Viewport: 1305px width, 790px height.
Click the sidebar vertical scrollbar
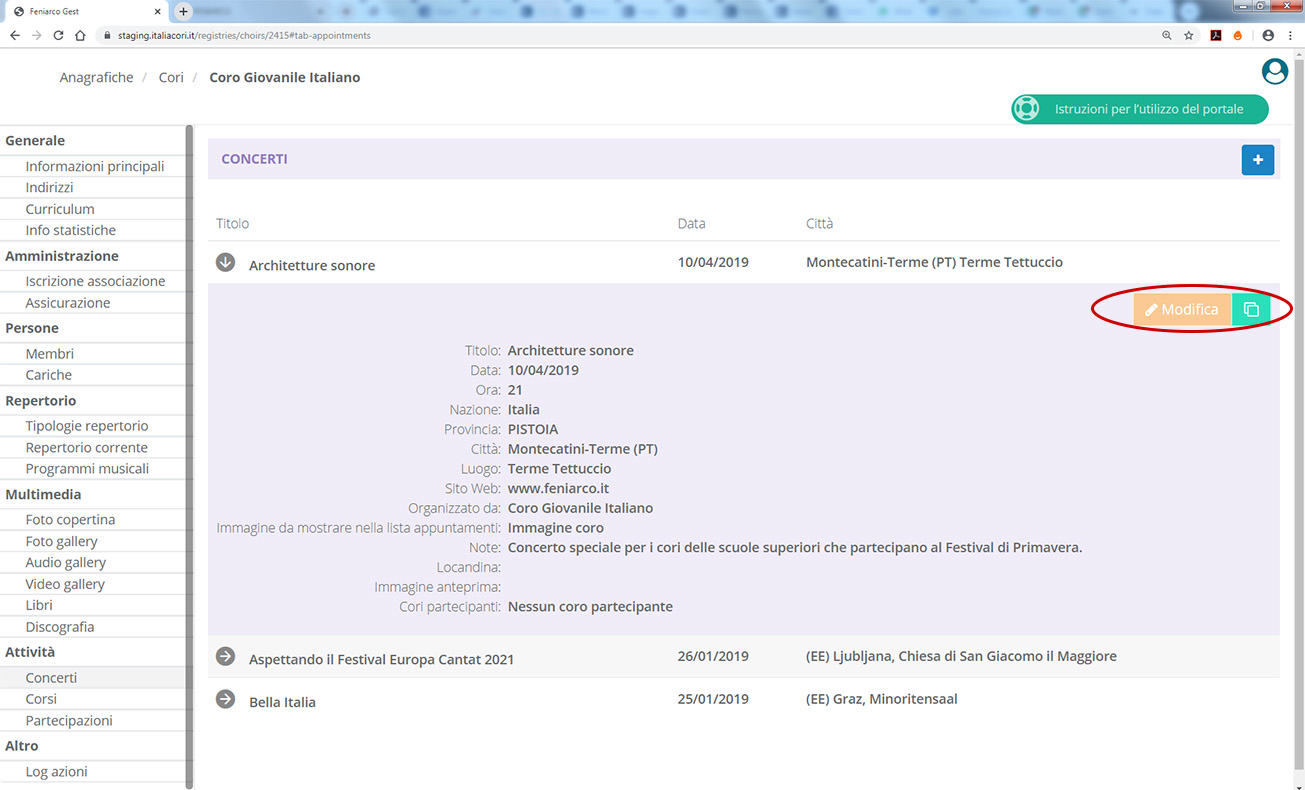click(x=189, y=450)
